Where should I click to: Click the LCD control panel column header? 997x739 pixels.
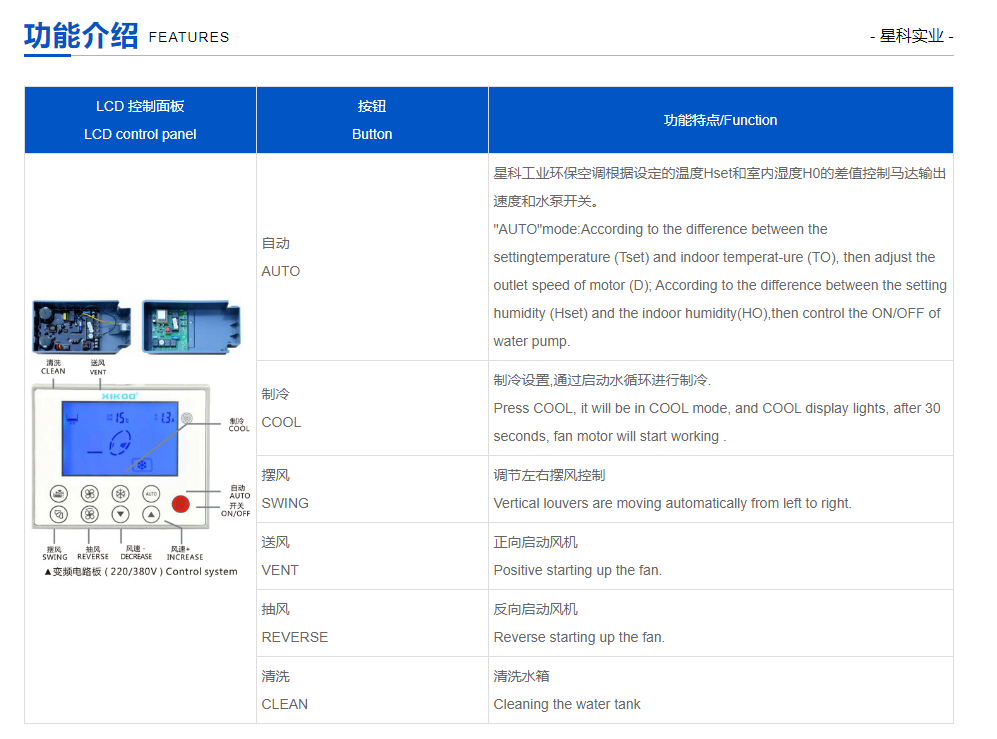139,119
